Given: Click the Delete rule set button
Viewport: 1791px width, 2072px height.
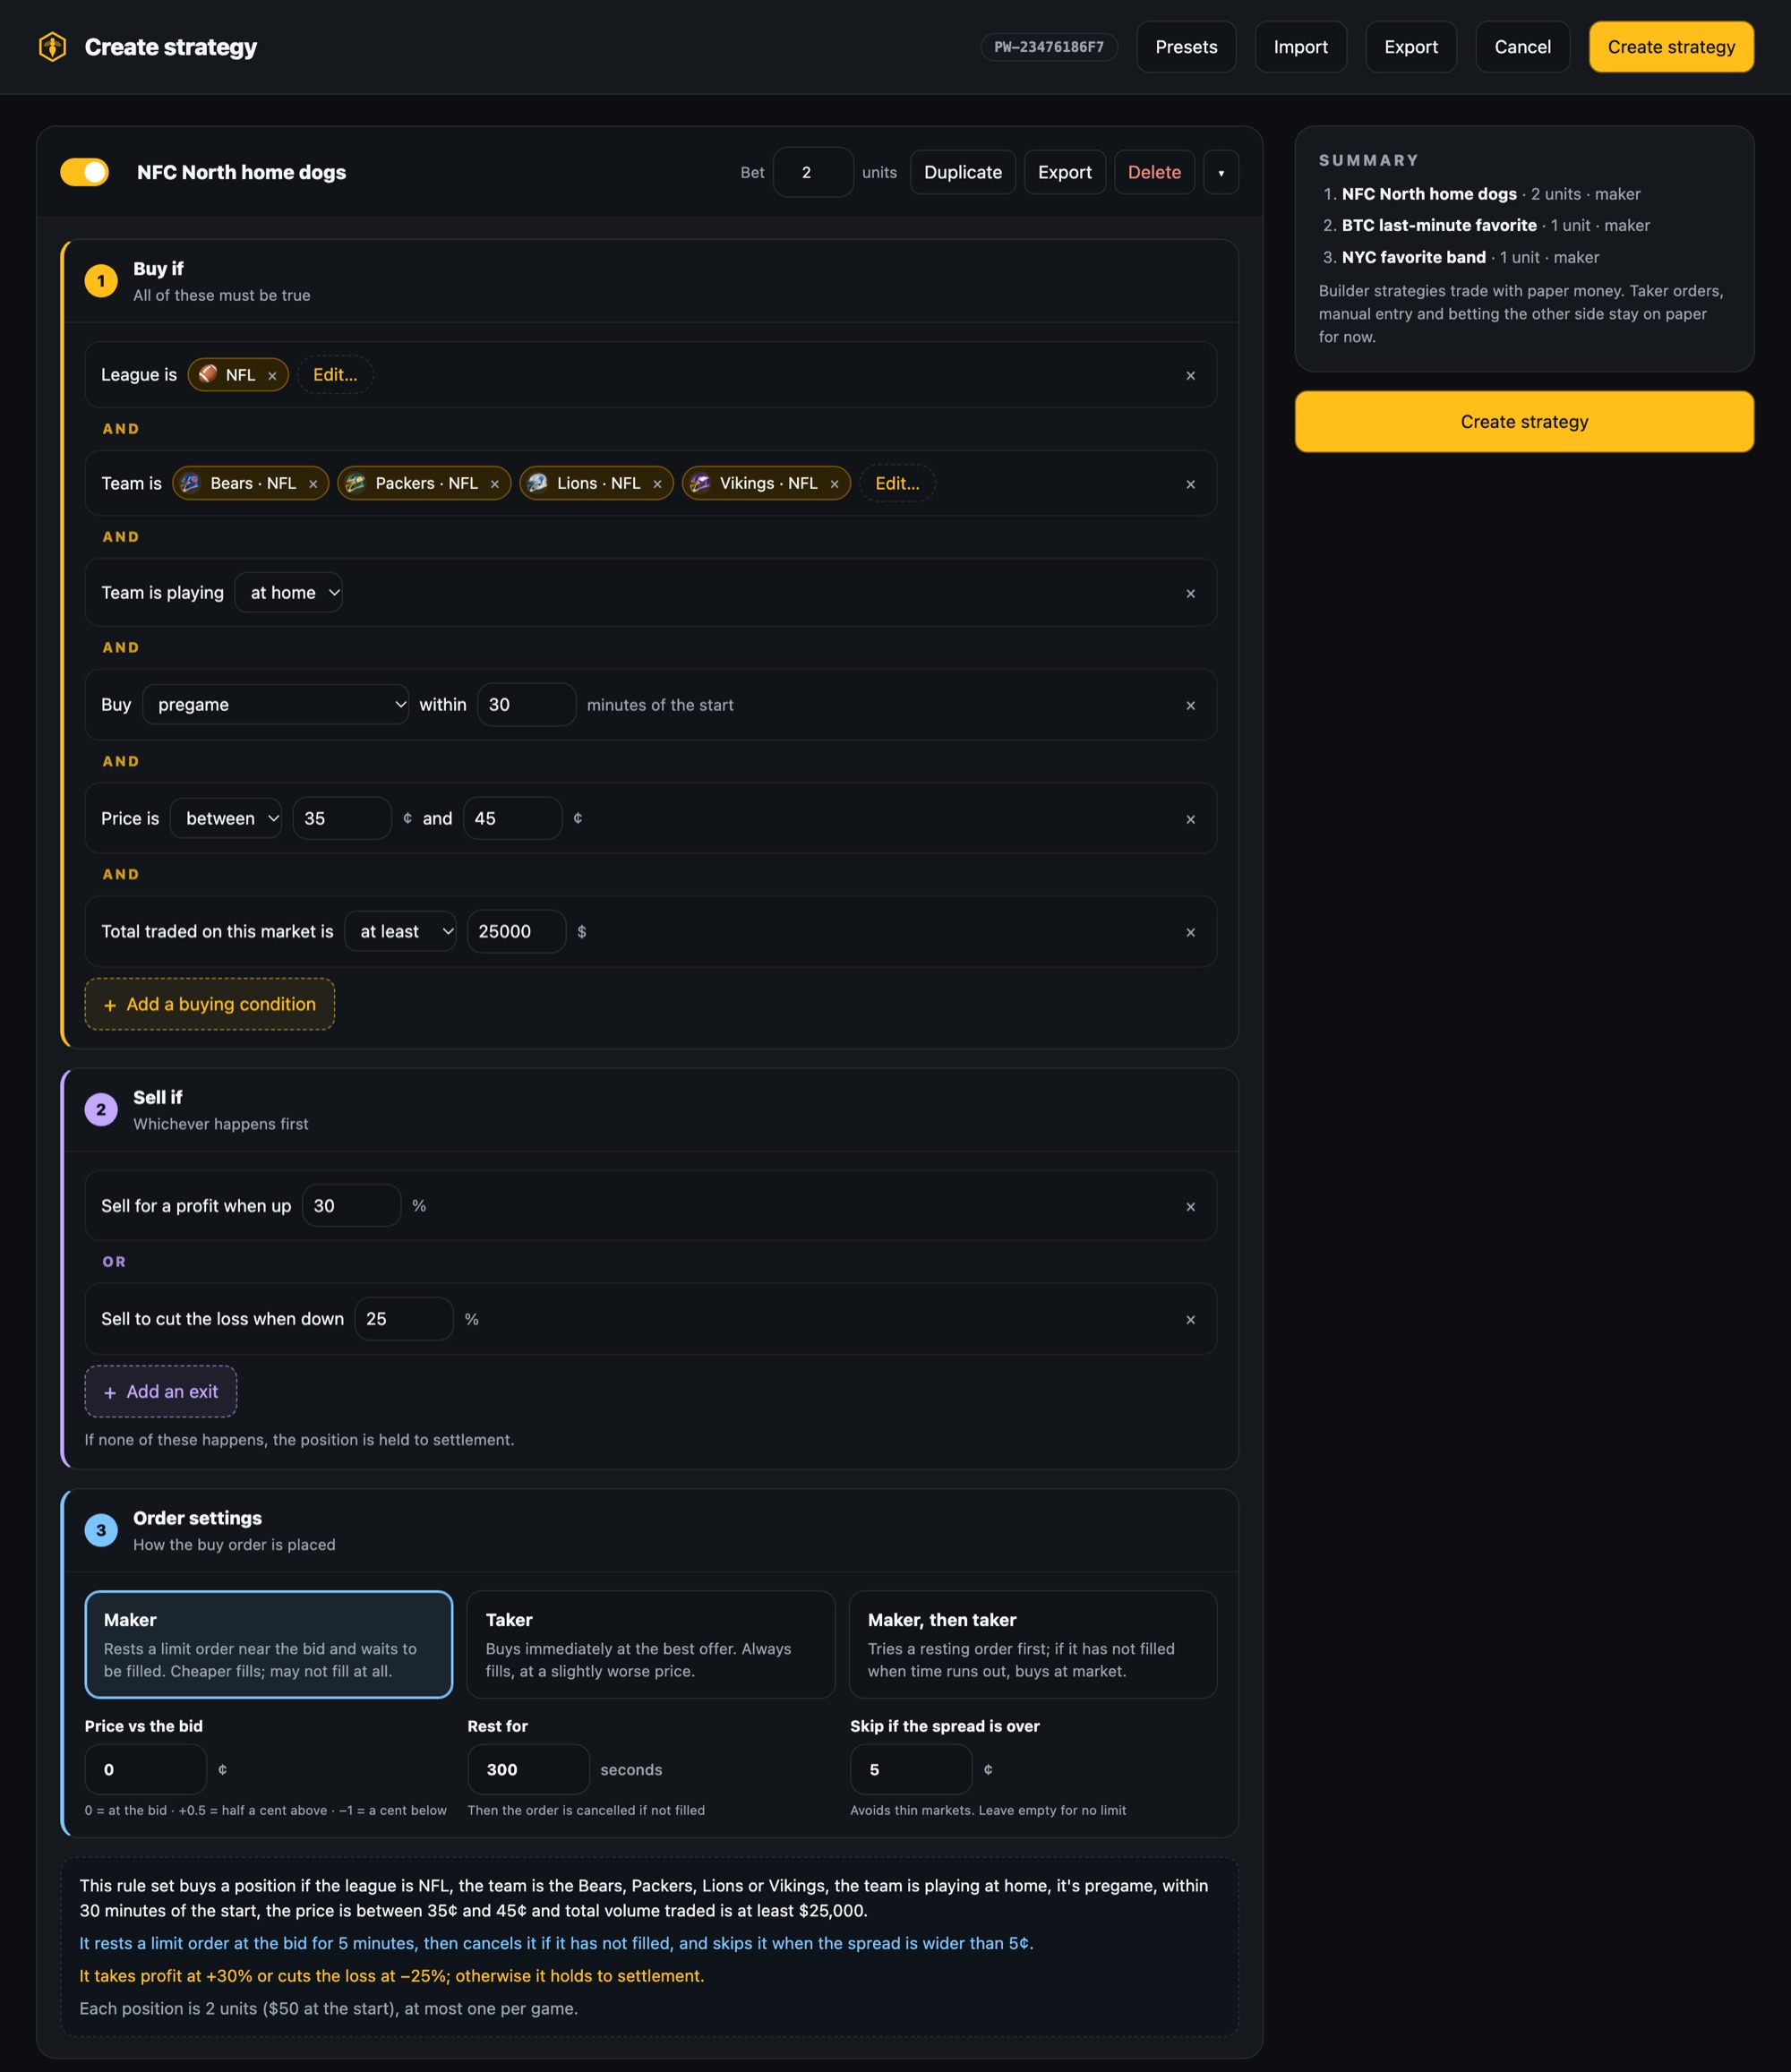Looking at the screenshot, I should (1154, 172).
